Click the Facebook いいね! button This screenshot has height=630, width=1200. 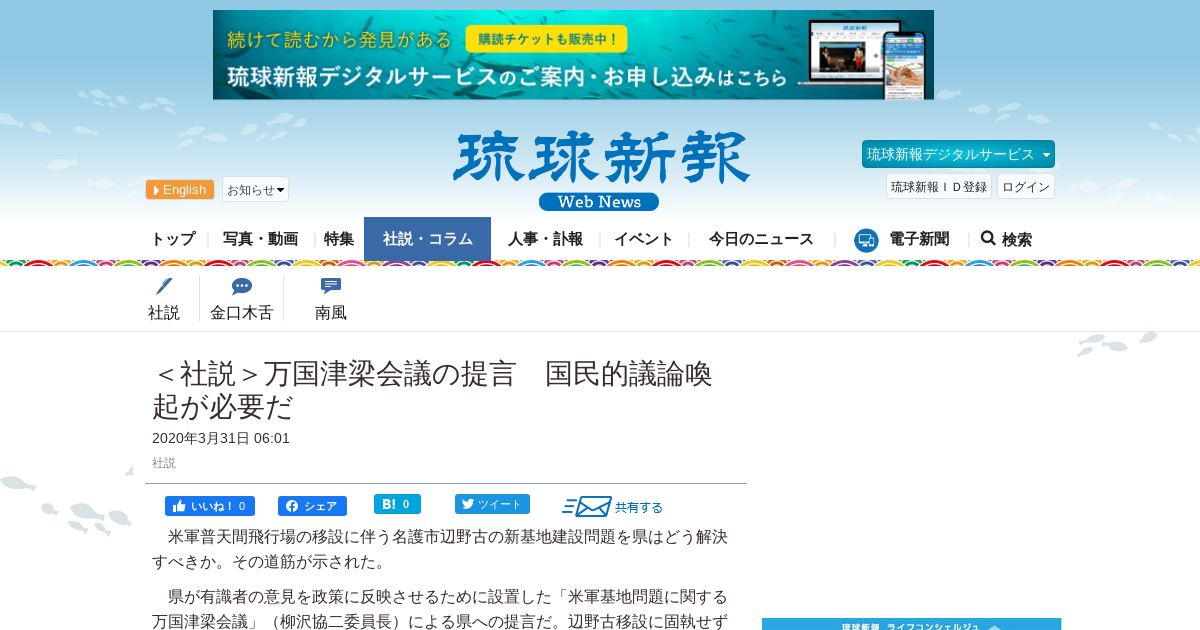[210, 506]
